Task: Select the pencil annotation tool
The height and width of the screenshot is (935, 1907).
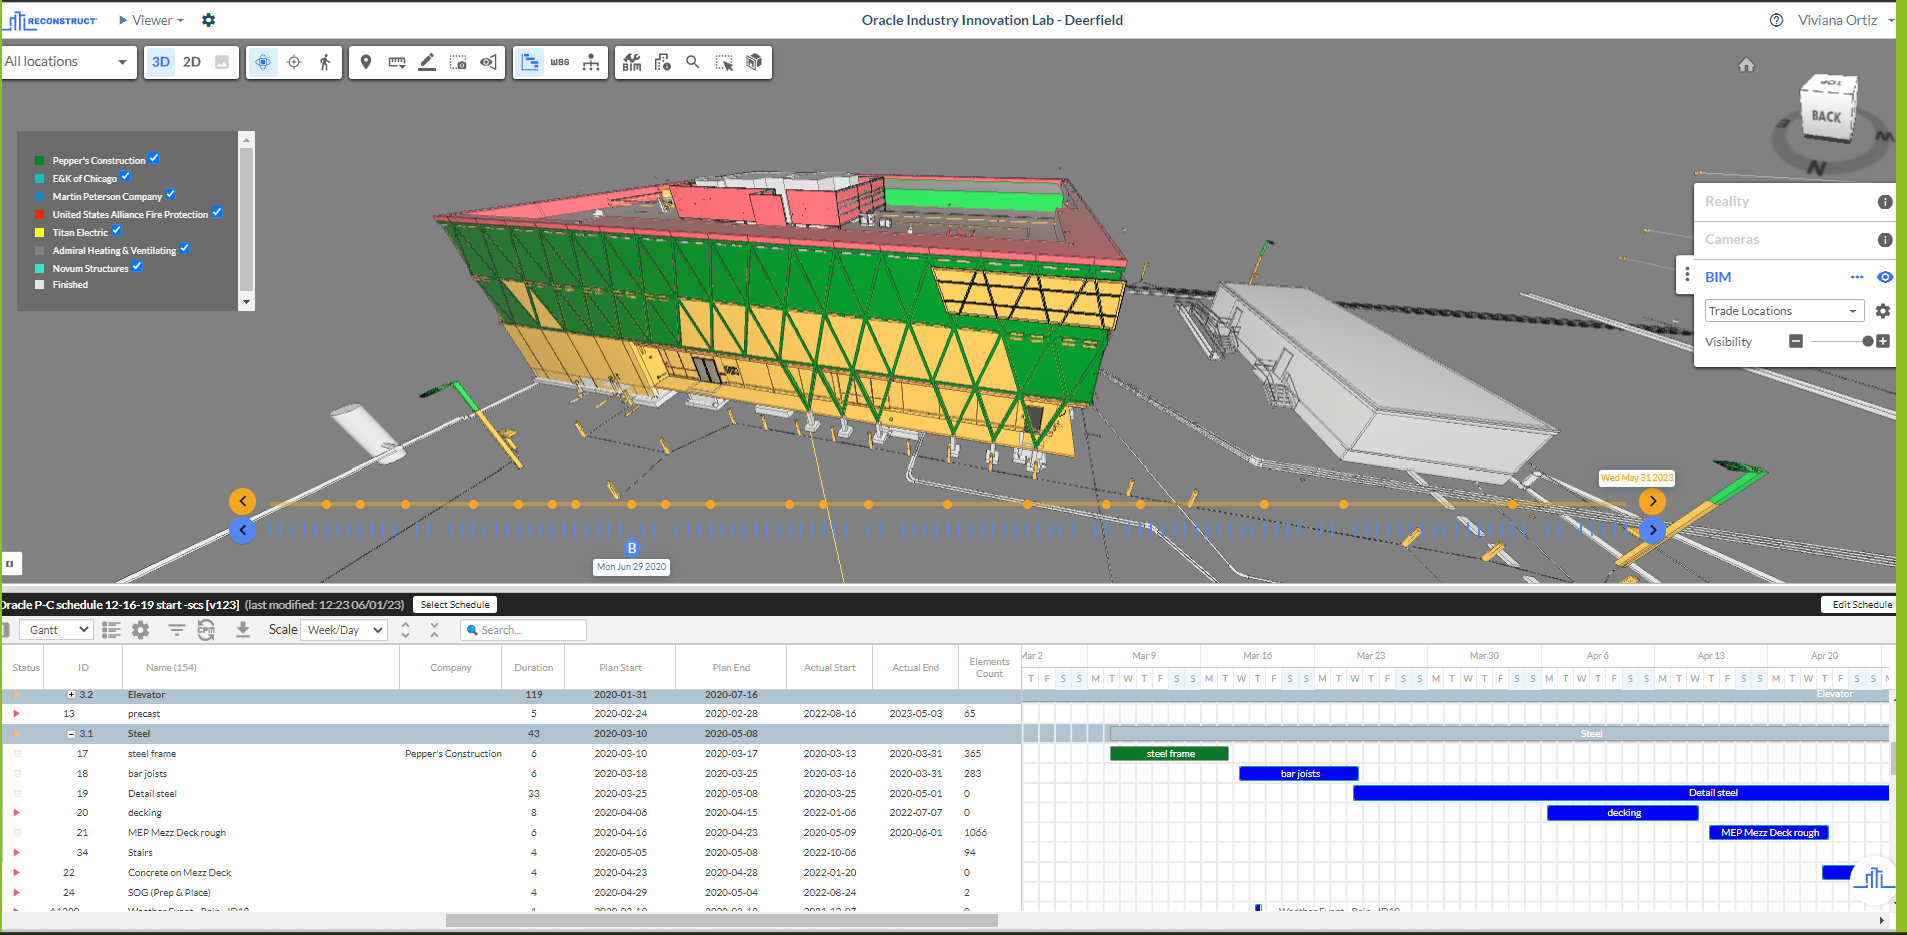Action: coord(427,61)
